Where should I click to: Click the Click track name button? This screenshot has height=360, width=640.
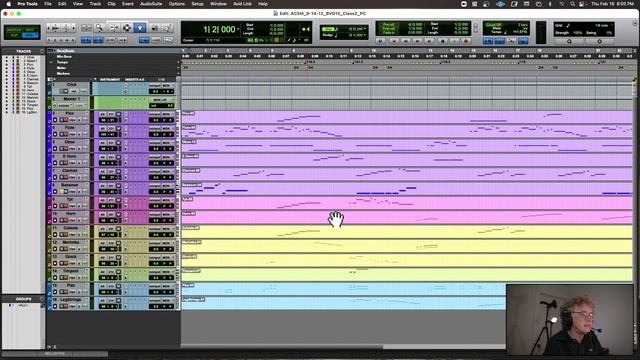point(71,84)
